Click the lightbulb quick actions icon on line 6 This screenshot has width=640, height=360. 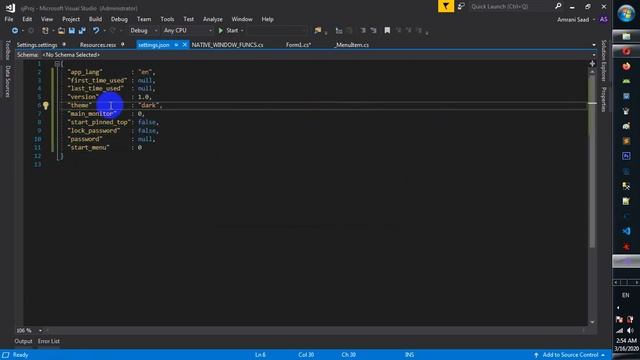(46, 106)
